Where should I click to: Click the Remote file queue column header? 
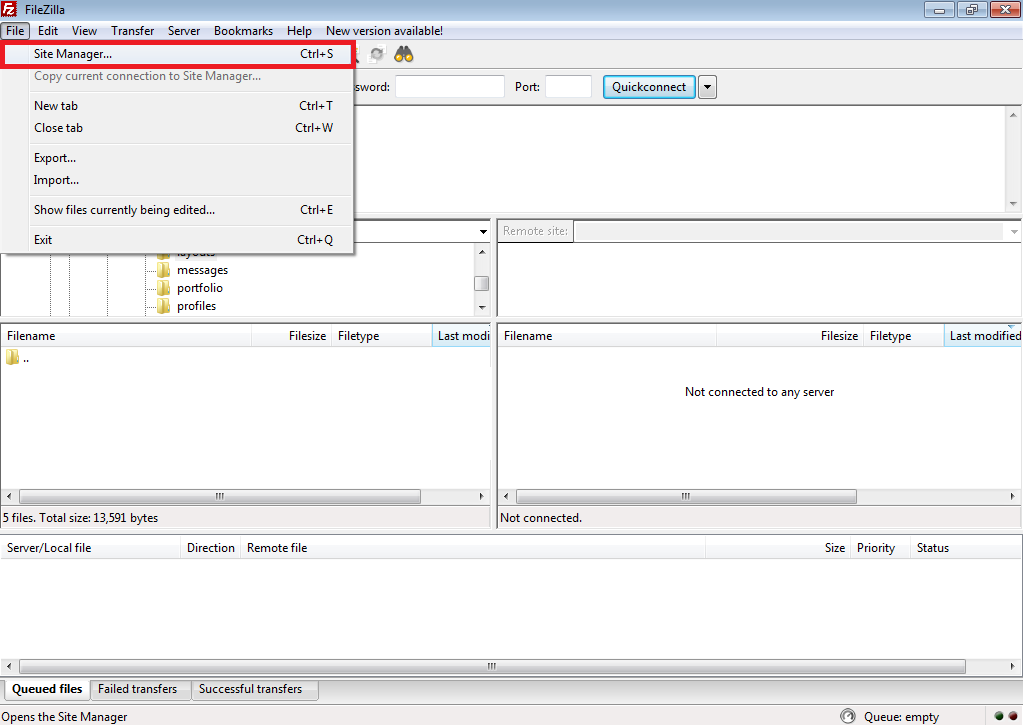473,548
